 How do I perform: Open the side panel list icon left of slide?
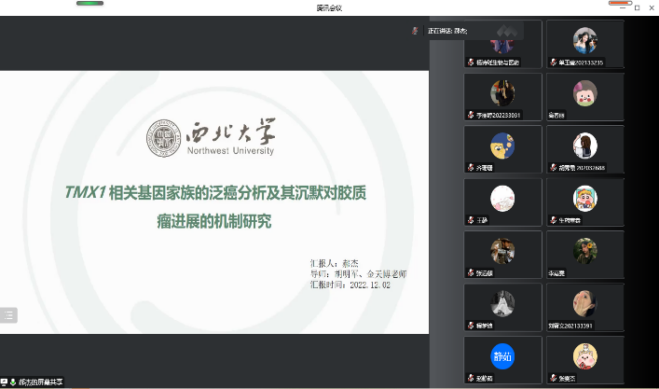[x=8, y=315]
